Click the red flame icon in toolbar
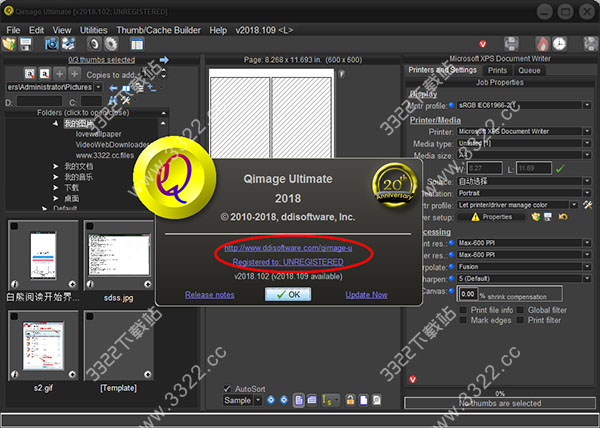 pos(542,44)
